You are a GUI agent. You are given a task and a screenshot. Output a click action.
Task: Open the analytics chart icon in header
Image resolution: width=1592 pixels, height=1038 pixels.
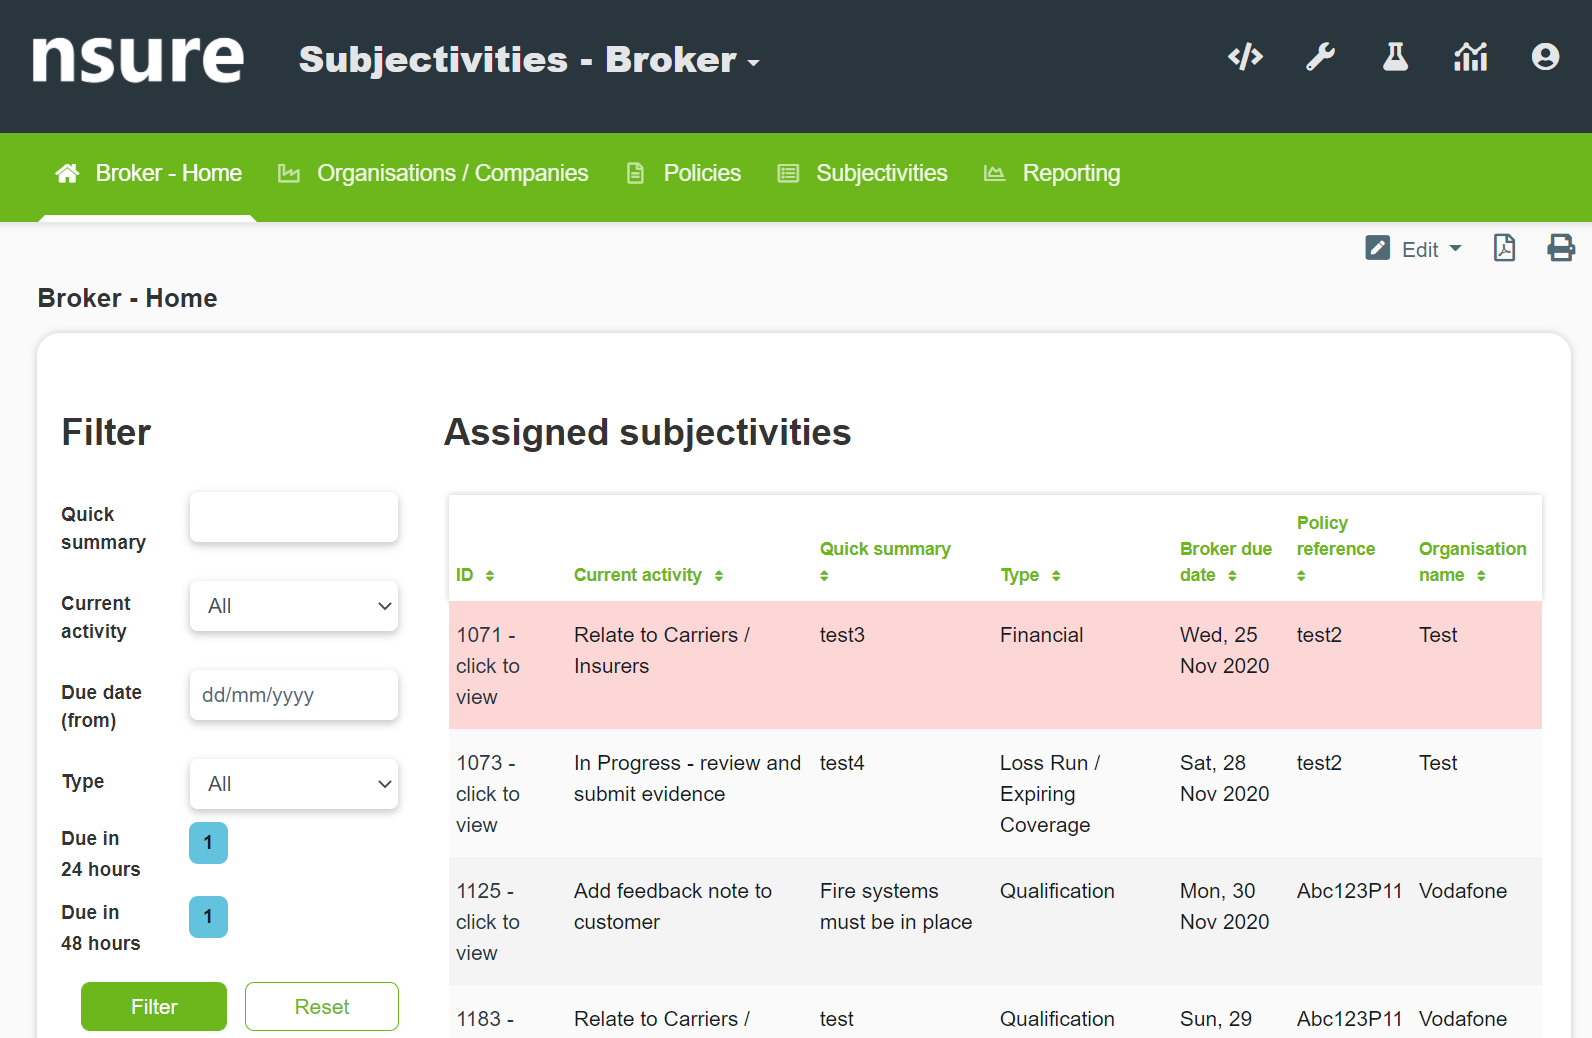[1470, 57]
